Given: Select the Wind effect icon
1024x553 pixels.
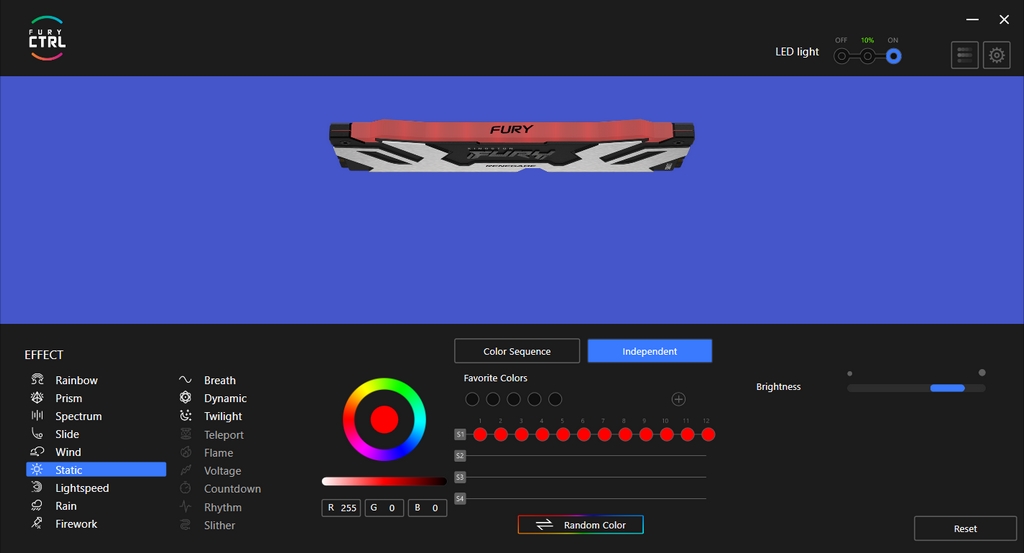Looking at the screenshot, I should tap(37, 452).
